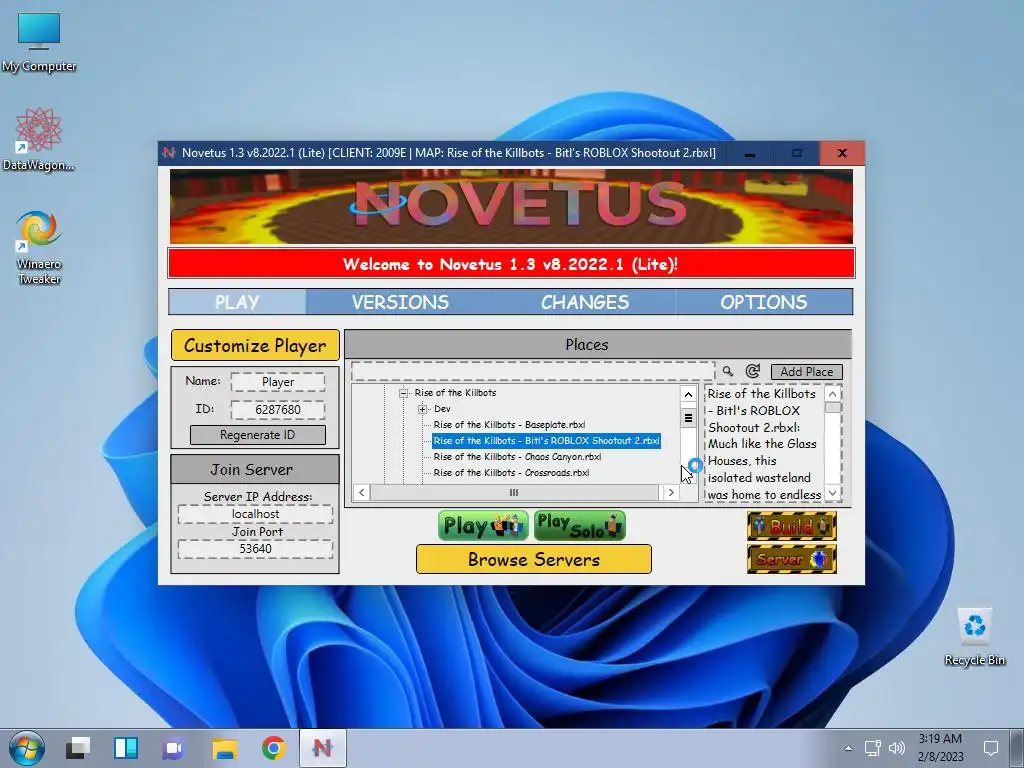
Task: Launch Google Chrome from the taskbar
Action: click(x=274, y=748)
